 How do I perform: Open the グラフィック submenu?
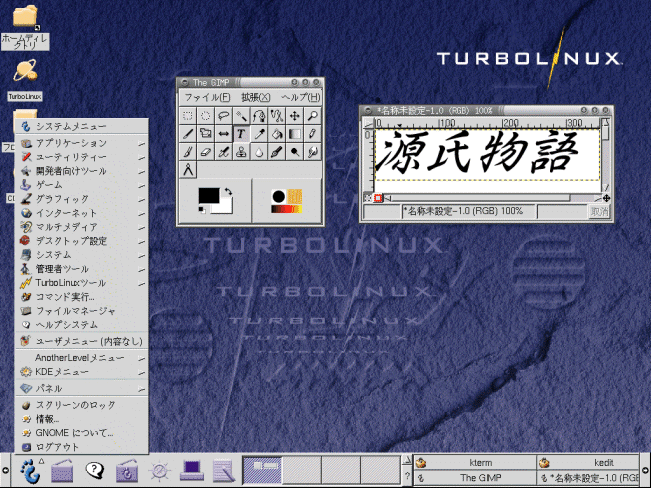[x=82, y=199]
